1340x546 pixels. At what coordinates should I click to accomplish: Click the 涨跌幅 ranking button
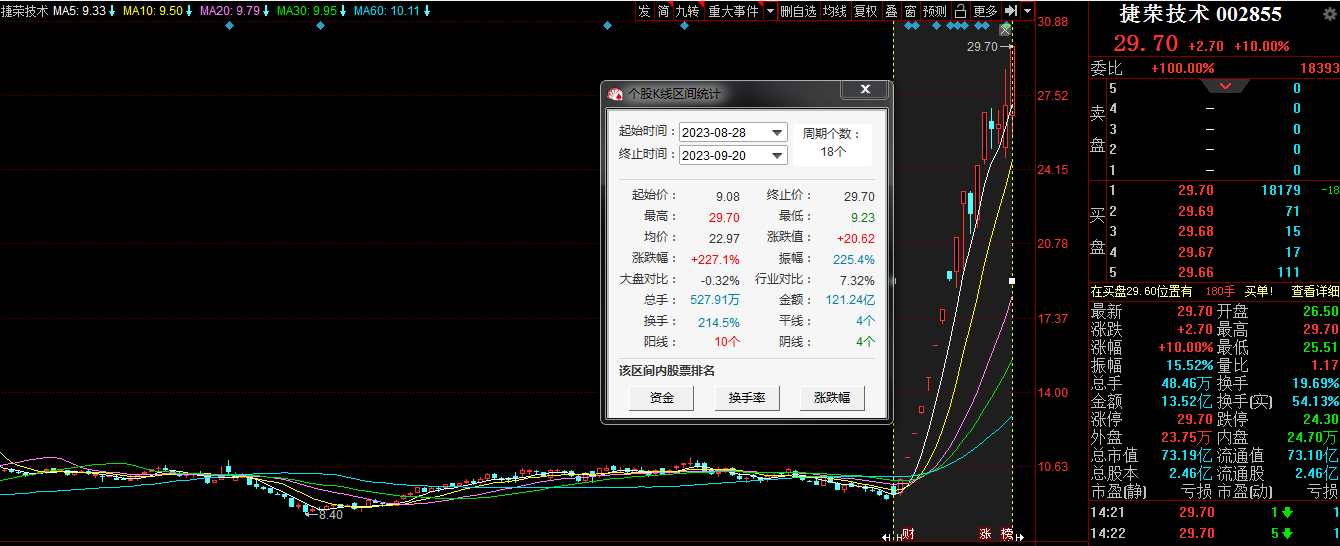[x=832, y=398]
